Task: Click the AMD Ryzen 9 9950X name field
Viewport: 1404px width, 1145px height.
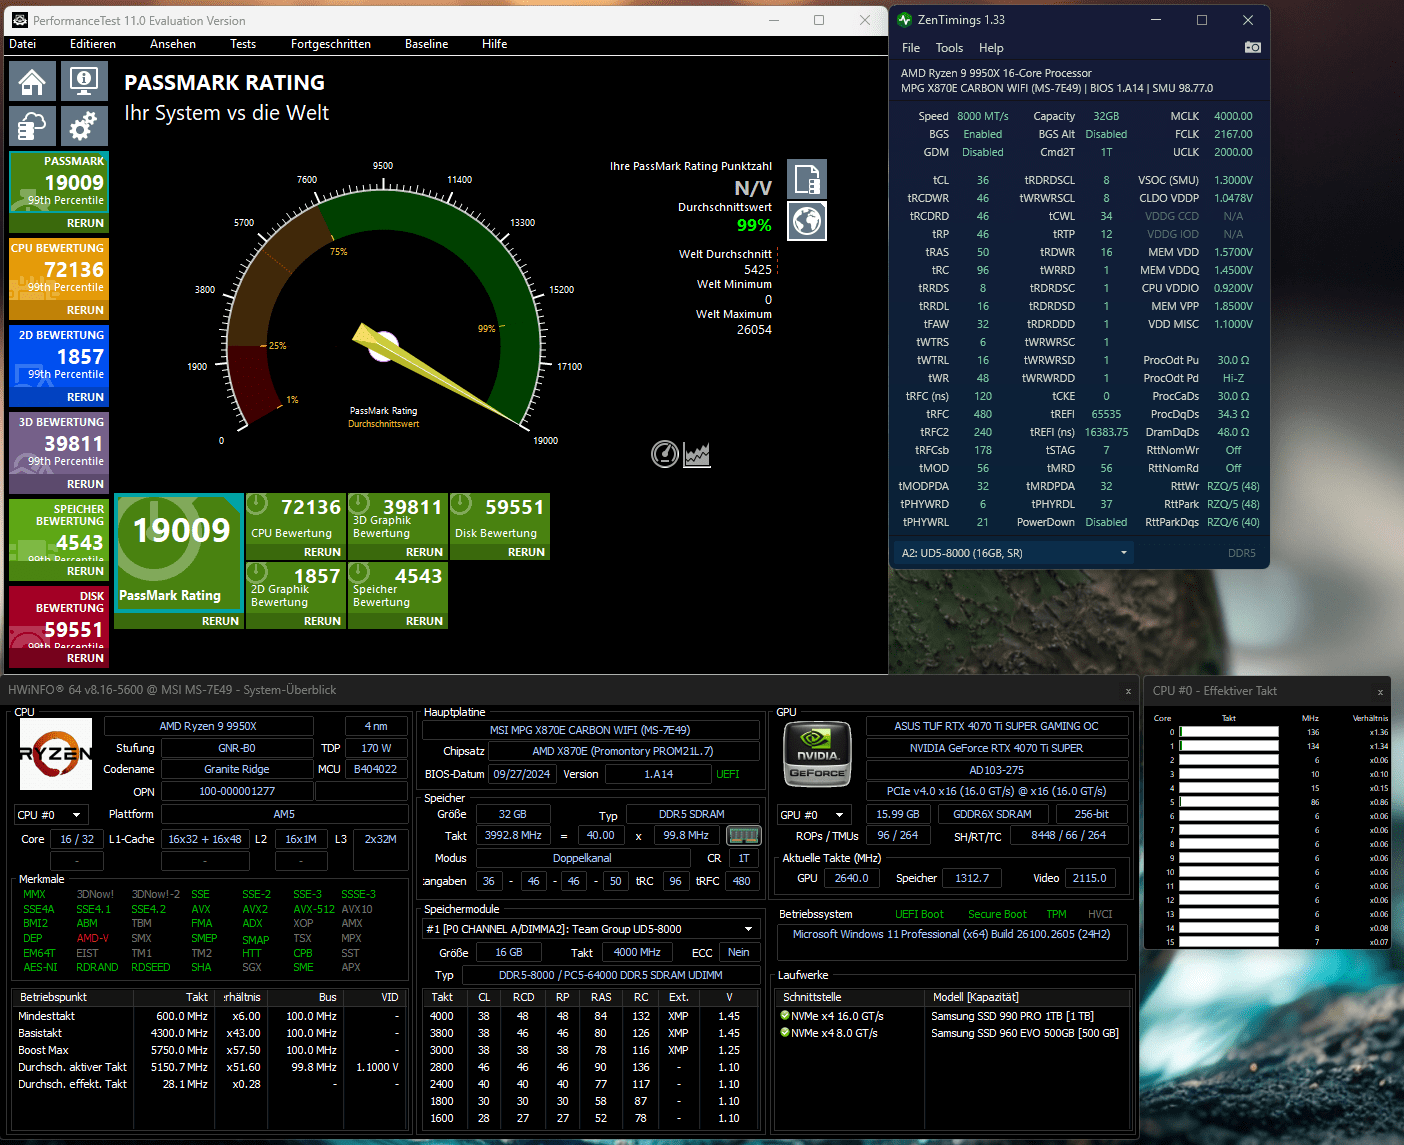Action: point(208,727)
